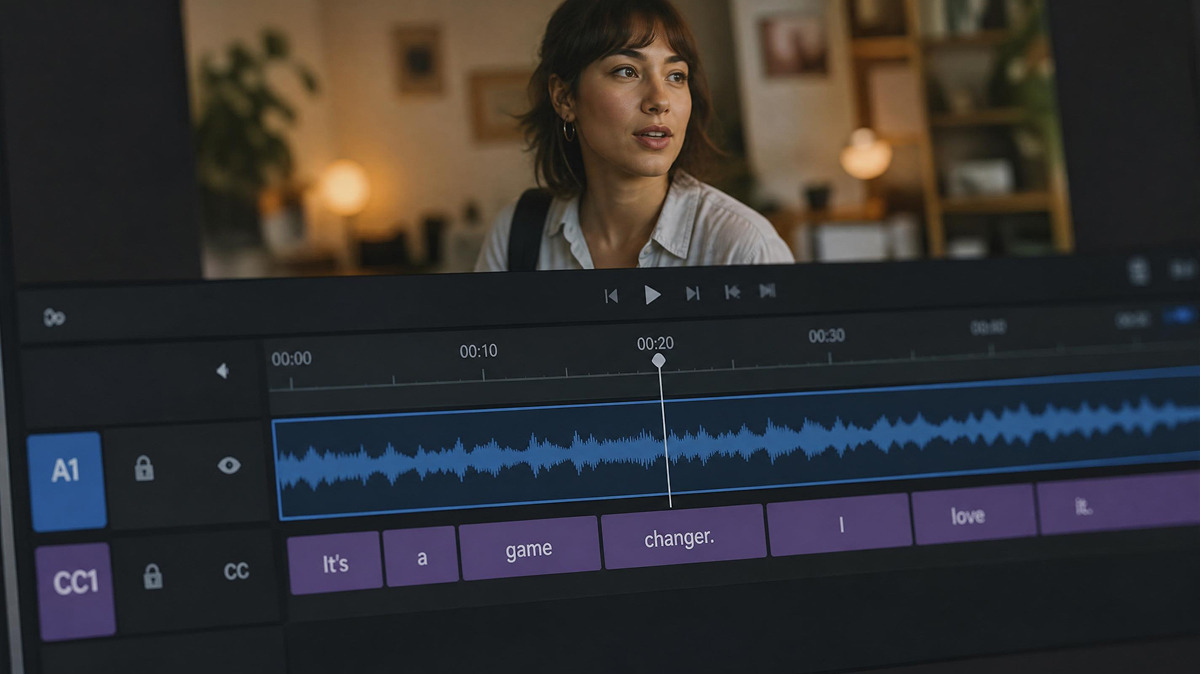Click the 00:30 mark on the ruler
The image size is (1200, 674).
pos(826,335)
